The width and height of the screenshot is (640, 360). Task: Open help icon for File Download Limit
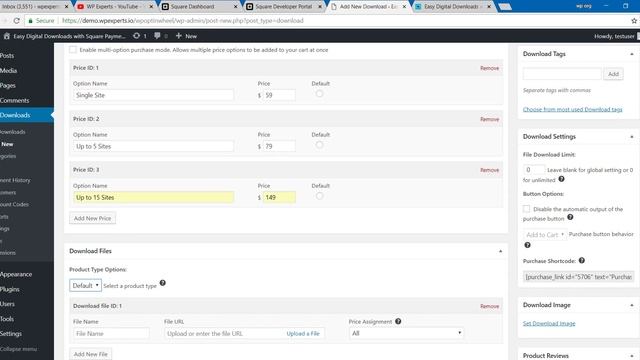(x=561, y=179)
